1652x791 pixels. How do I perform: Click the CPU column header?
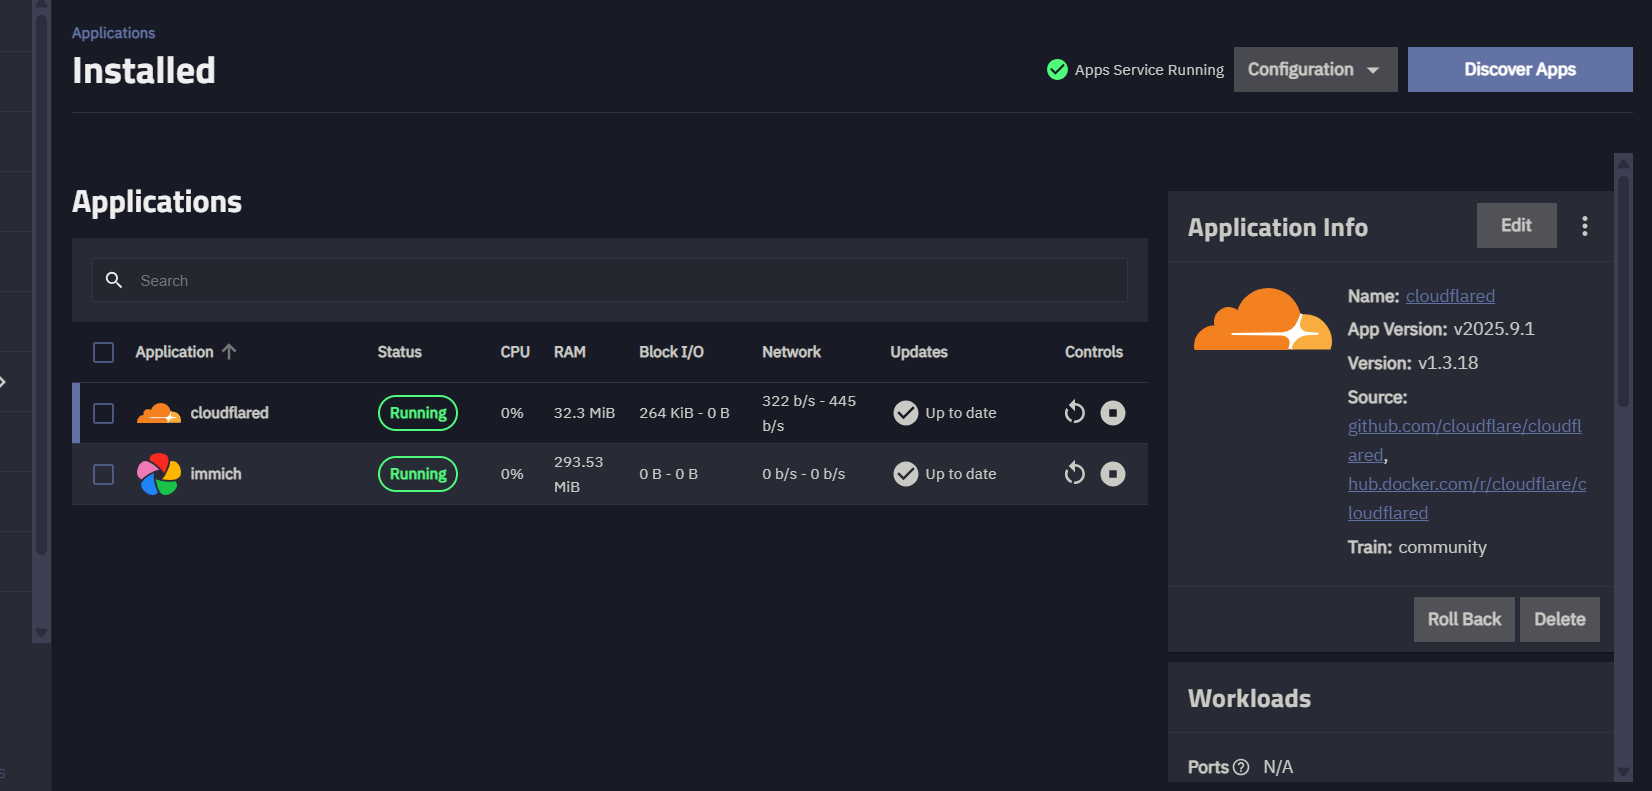[x=515, y=352]
